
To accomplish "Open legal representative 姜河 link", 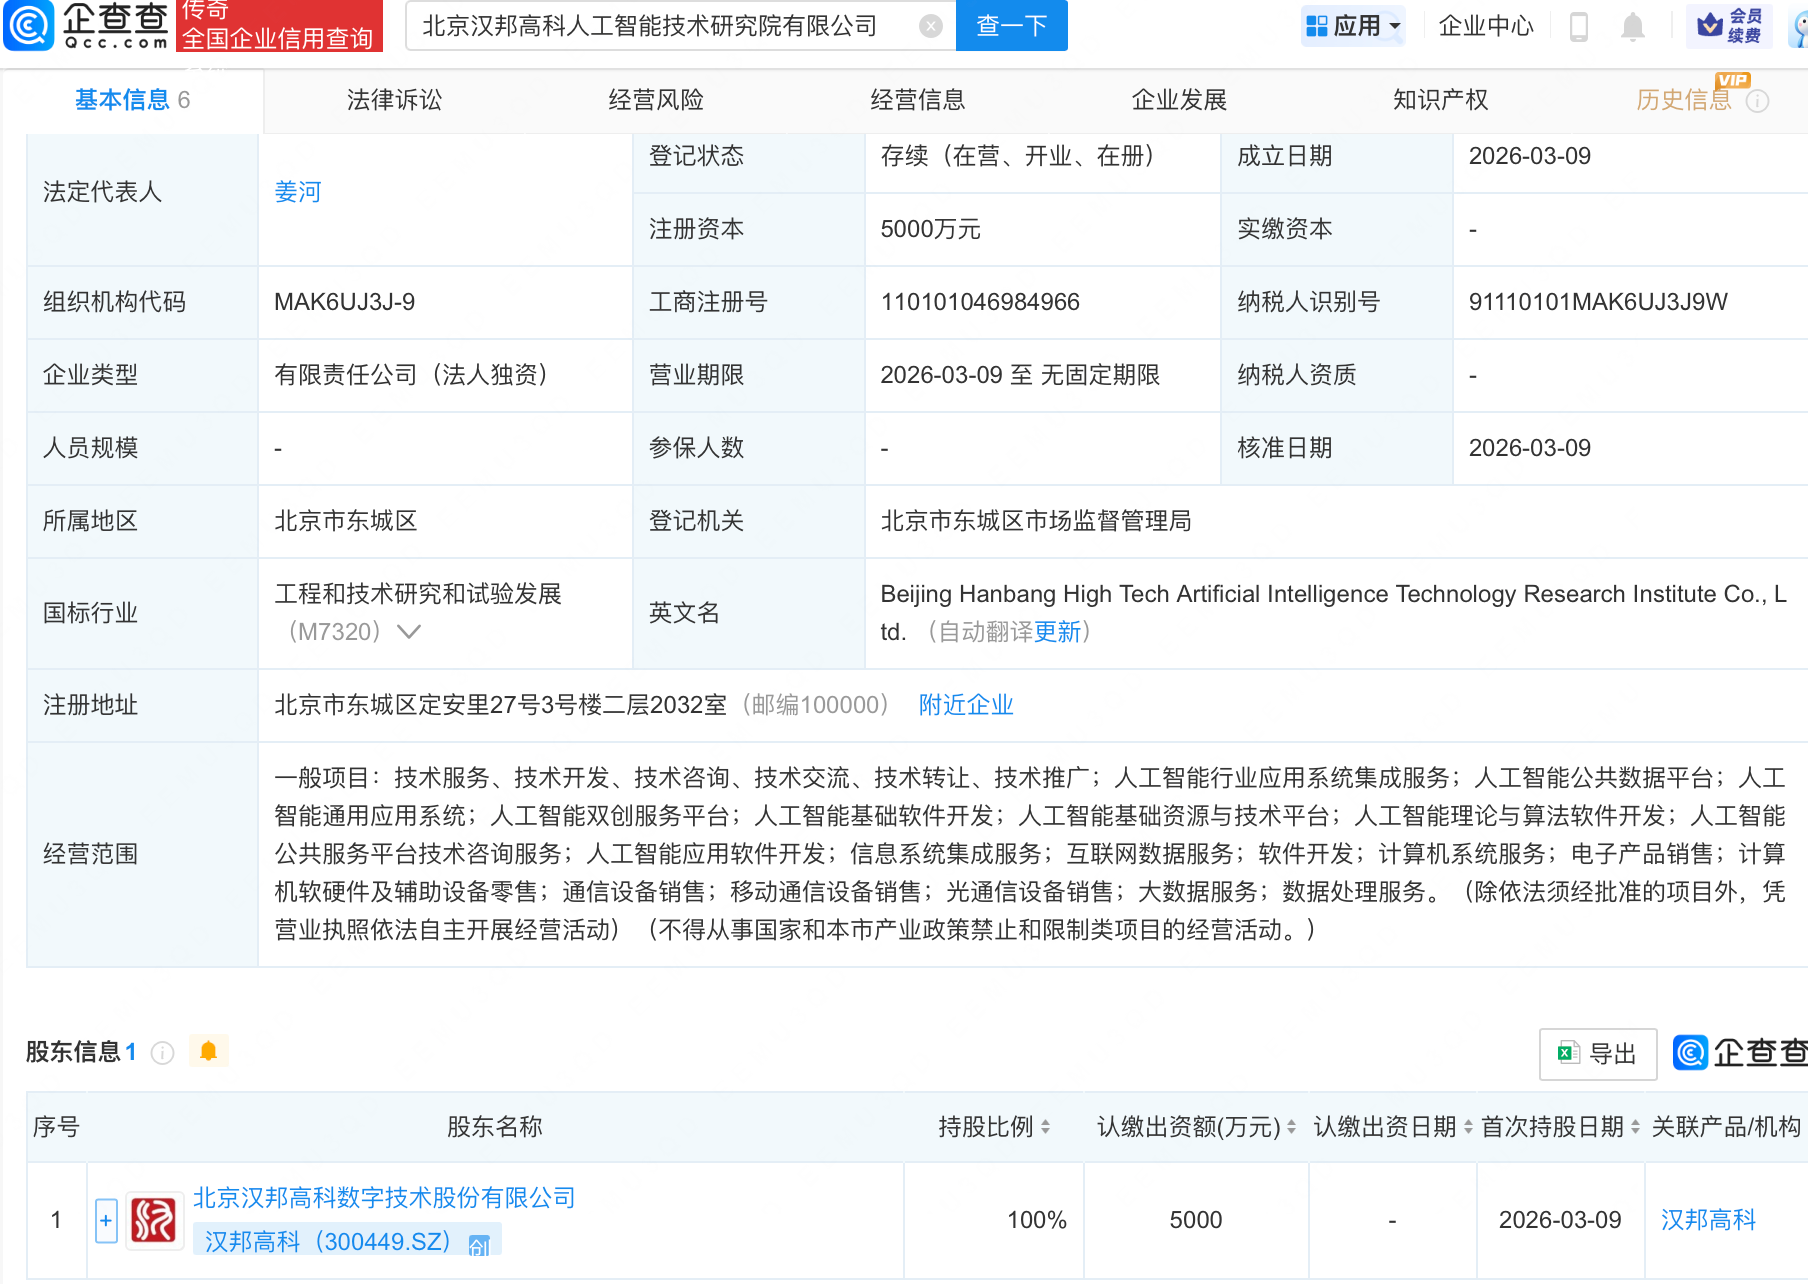I will coord(298,192).
